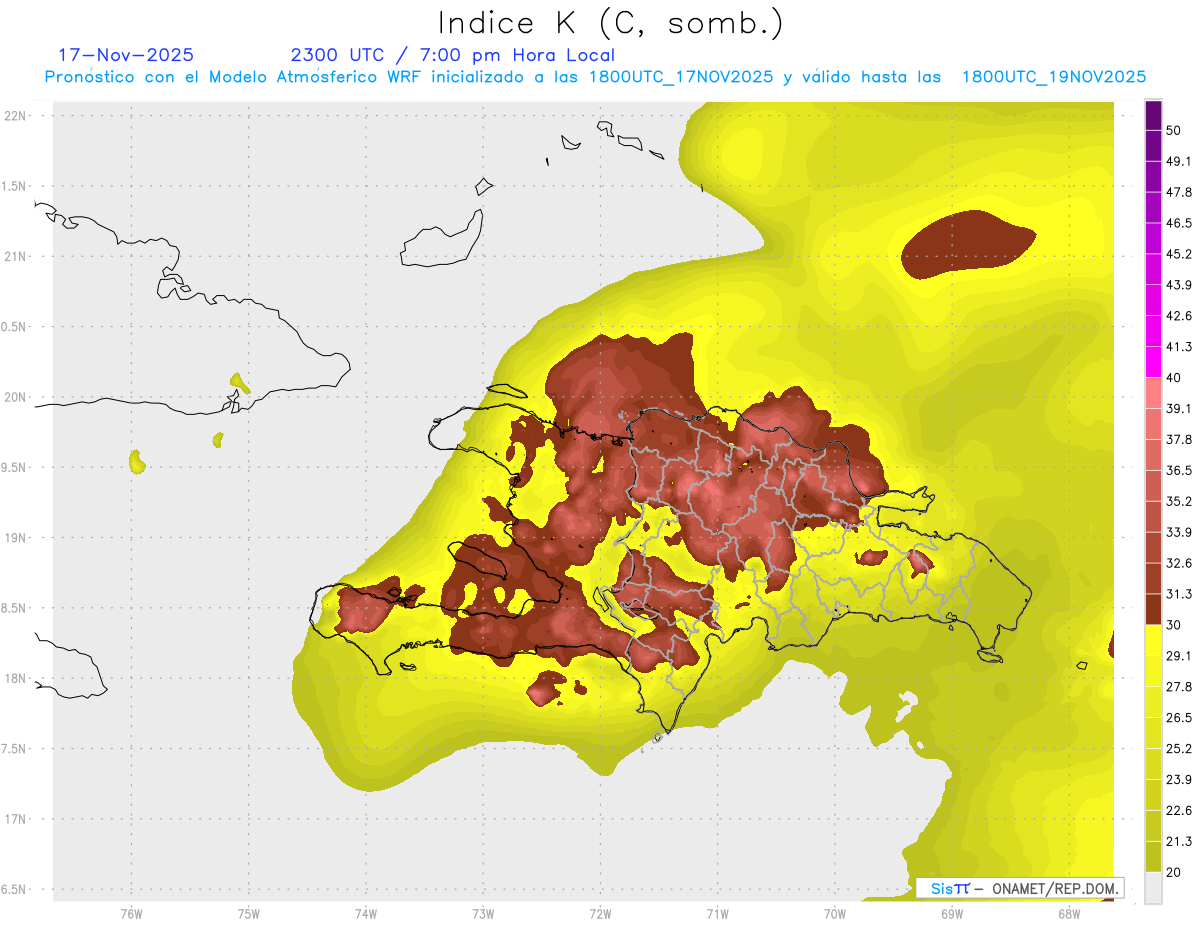Pick the "31.3" value on the color scale
Image resolution: width=1200 pixels, height=927 pixels.
1178,594
